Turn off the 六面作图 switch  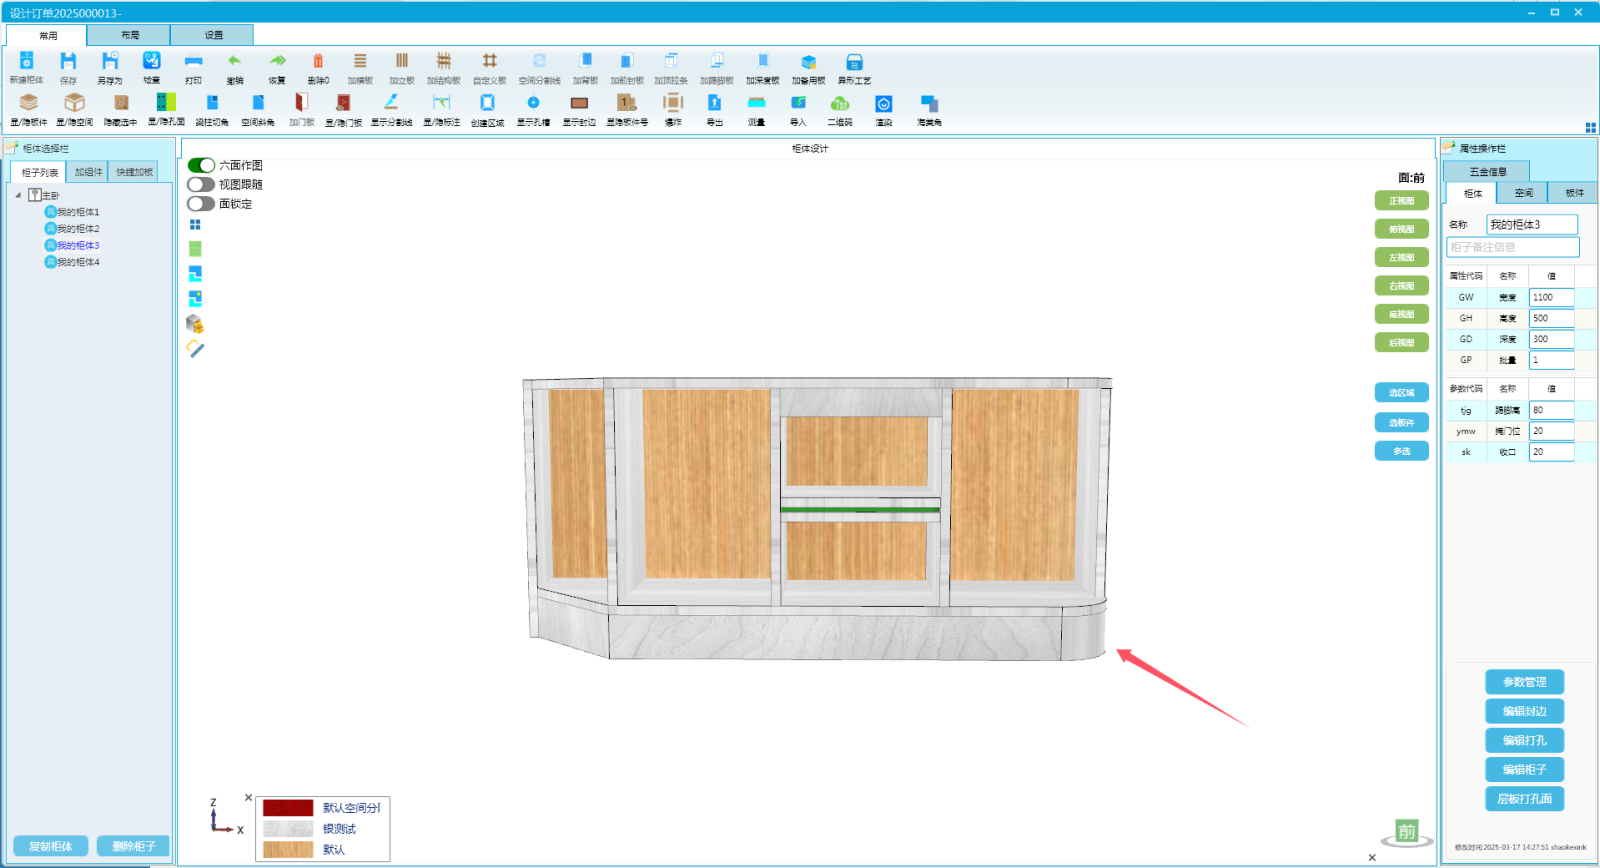(201, 165)
